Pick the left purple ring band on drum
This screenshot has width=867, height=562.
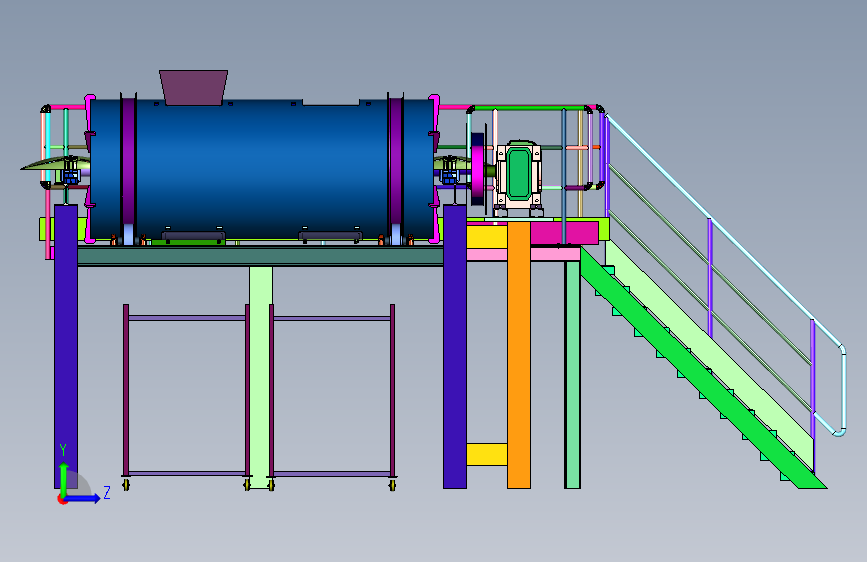[128, 161]
